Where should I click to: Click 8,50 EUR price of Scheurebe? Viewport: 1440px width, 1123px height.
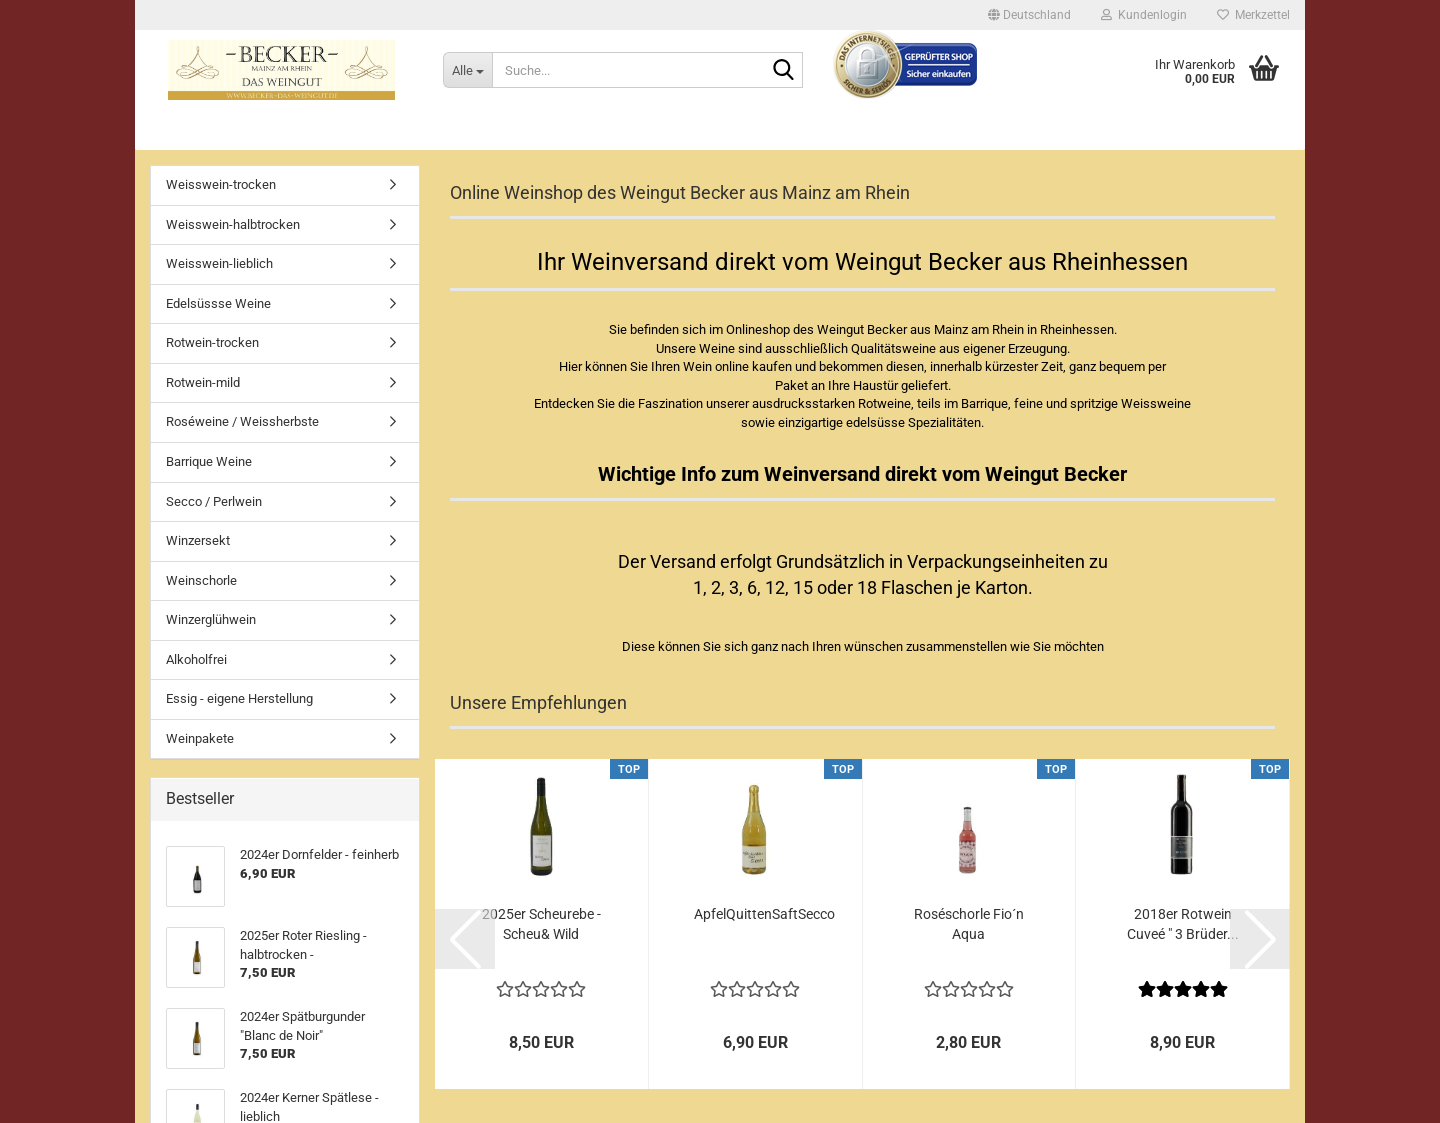point(541,1042)
